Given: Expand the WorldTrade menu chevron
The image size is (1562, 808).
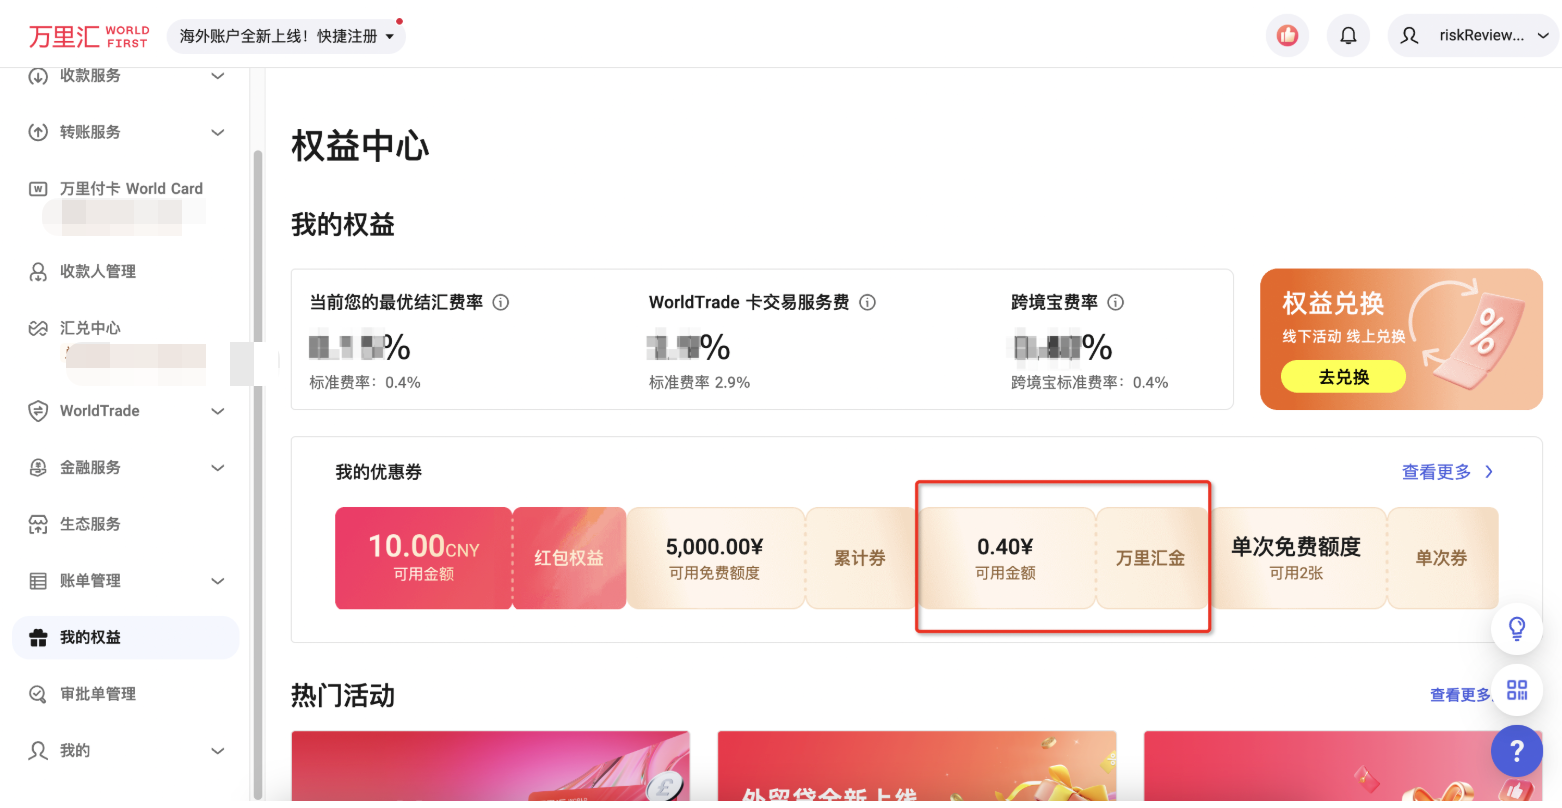Looking at the screenshot, I should coord(218,411).
